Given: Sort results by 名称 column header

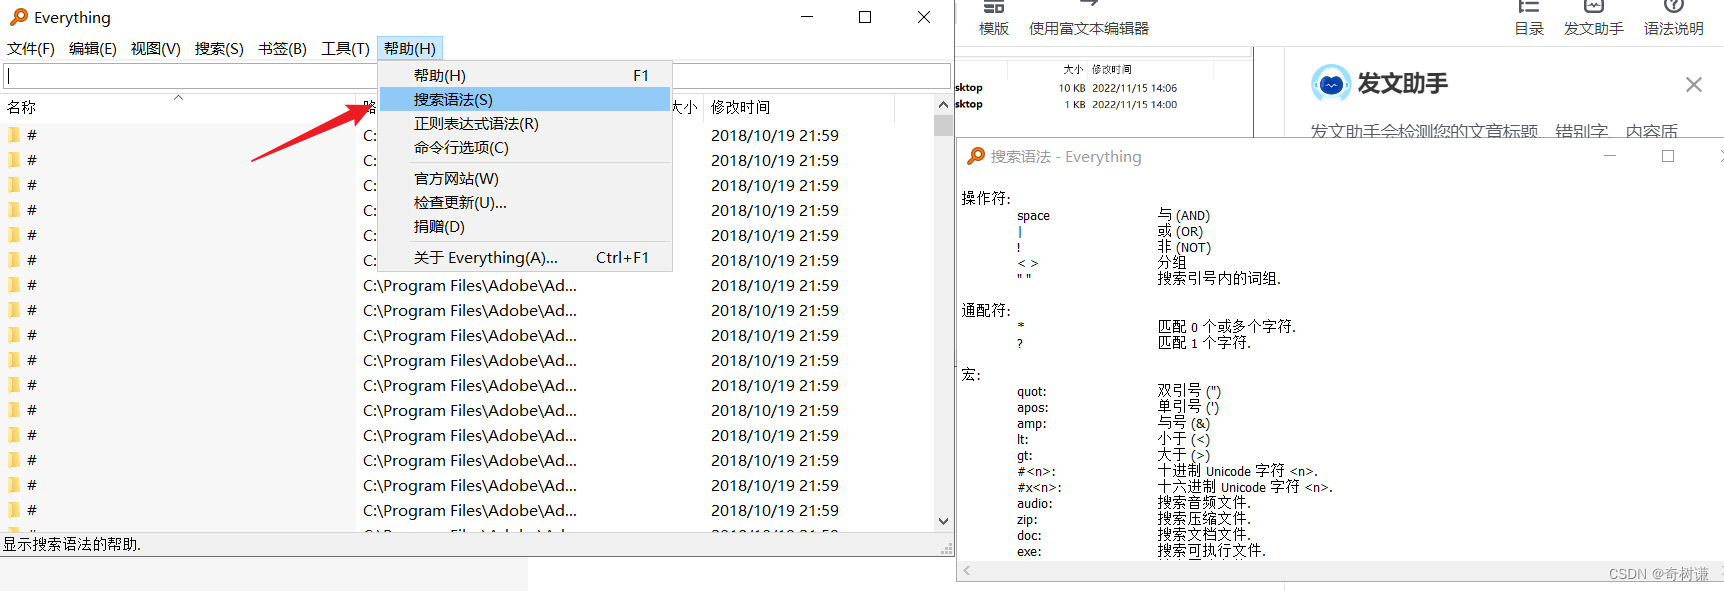Looking at the screenshot, I should 178,107.
